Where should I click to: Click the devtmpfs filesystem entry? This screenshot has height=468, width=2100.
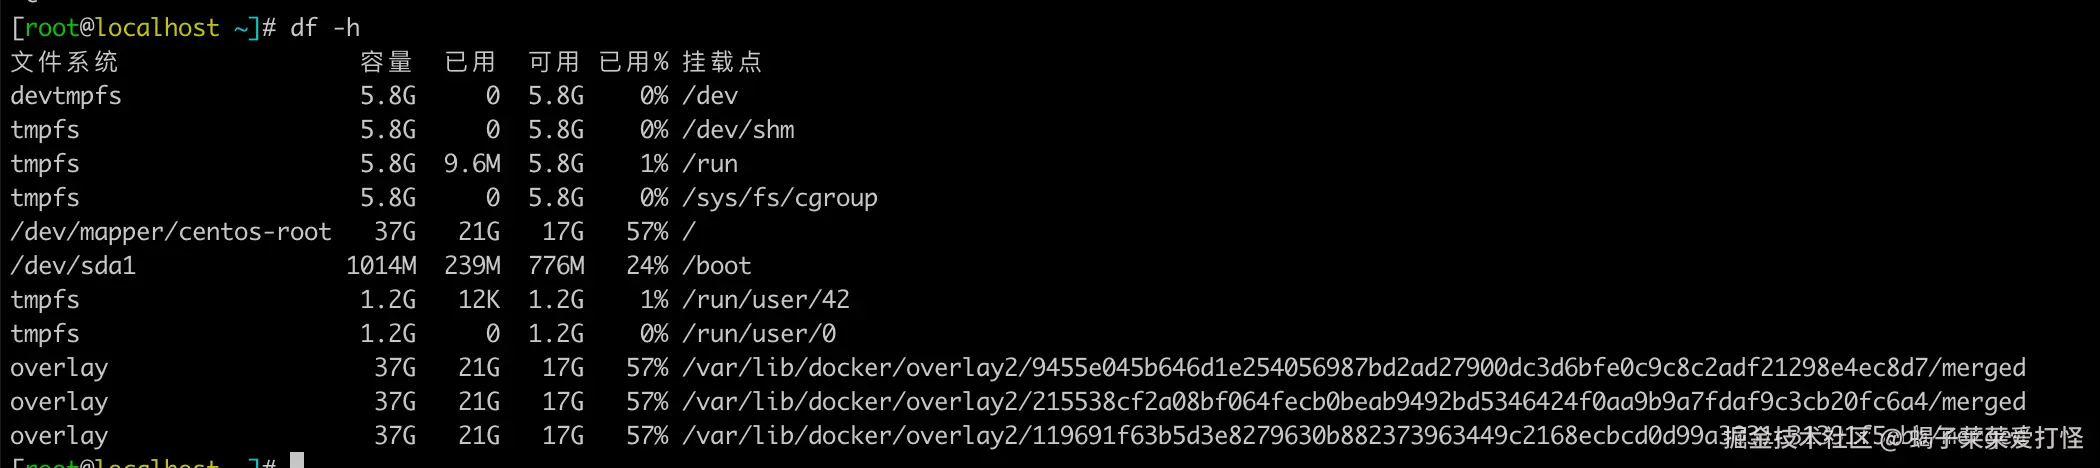pos(66,96)
